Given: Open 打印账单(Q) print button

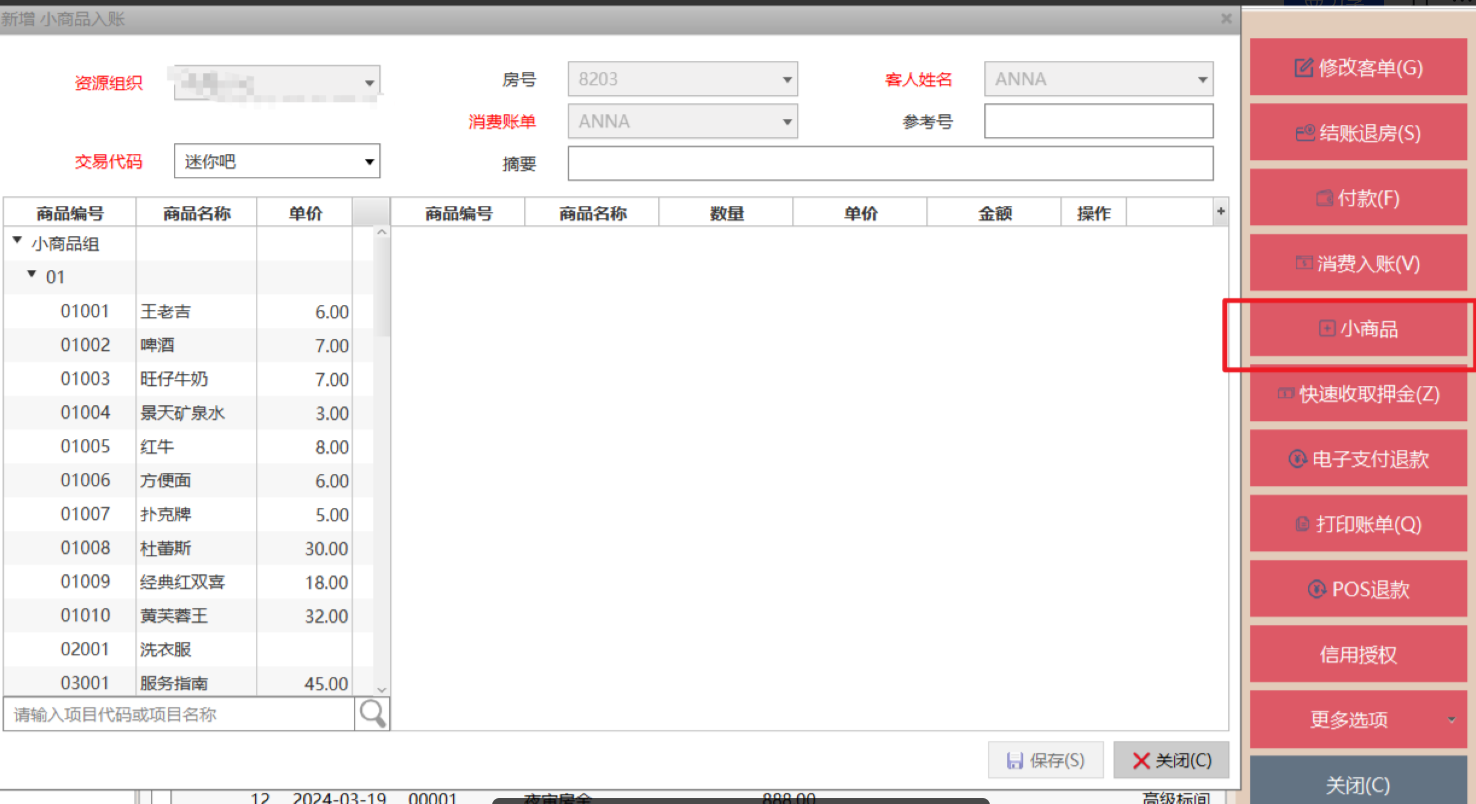Looking at the screenshot, I should coord(1358,524).
